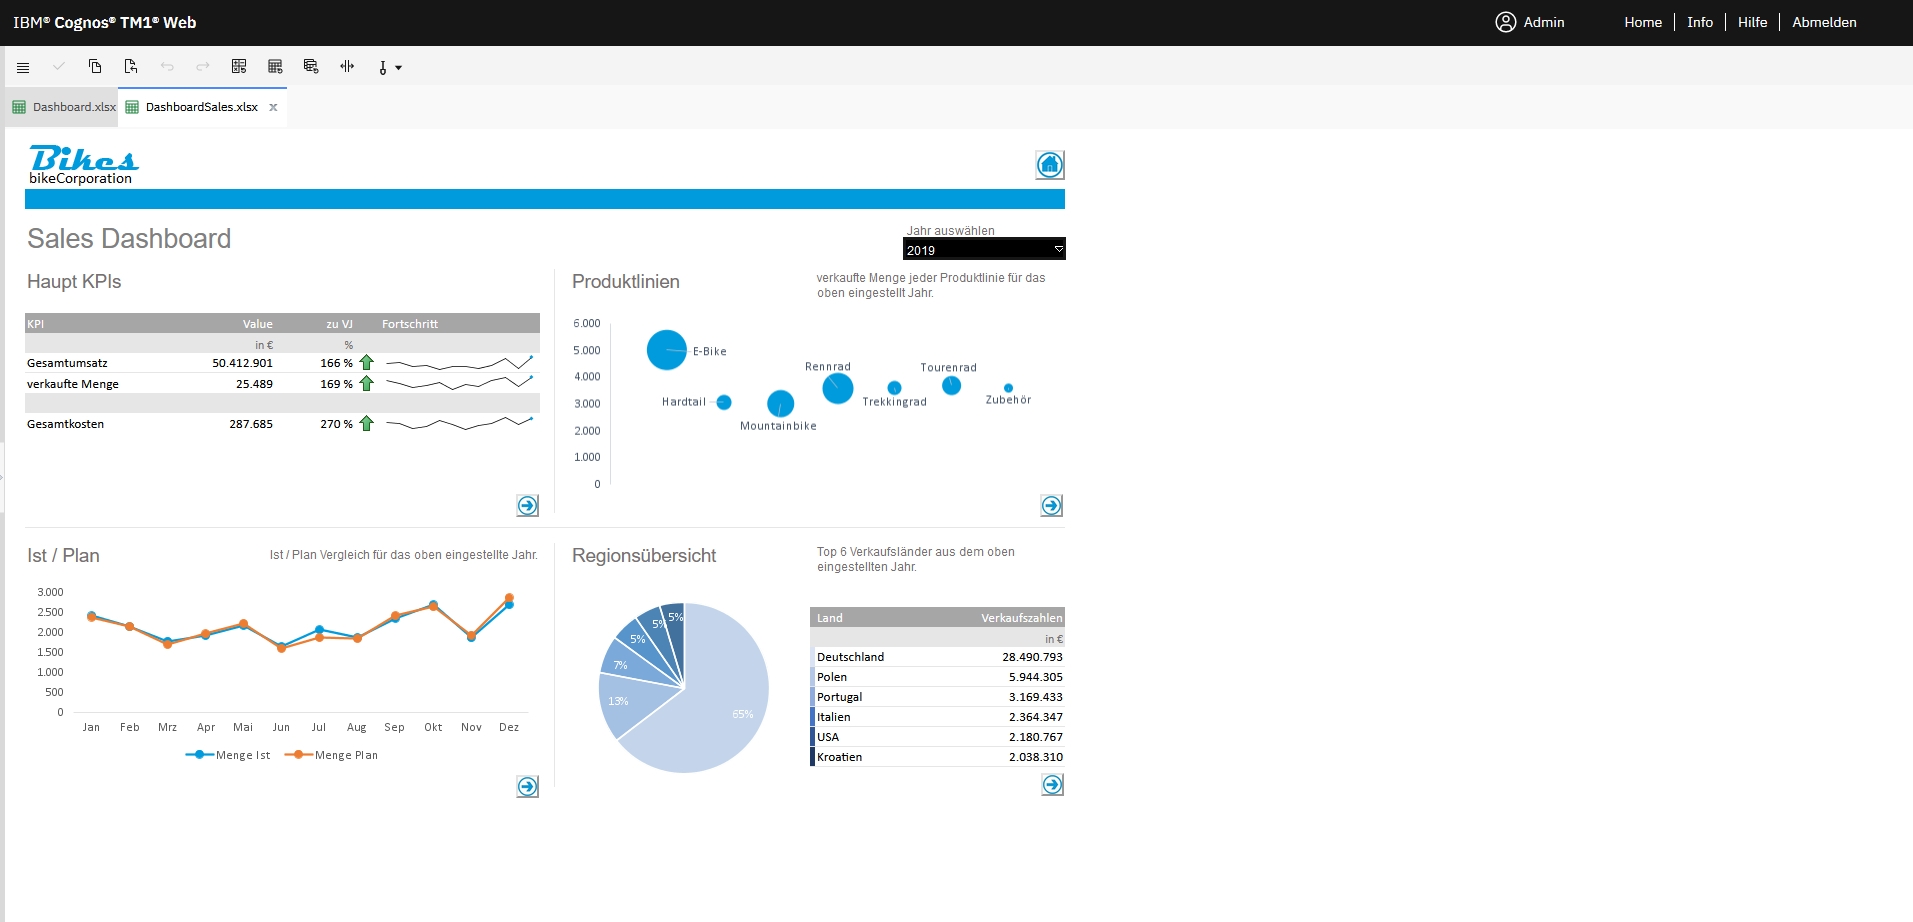Click the Portugal row label
The image size is (1913, 922).
point(839,697)
